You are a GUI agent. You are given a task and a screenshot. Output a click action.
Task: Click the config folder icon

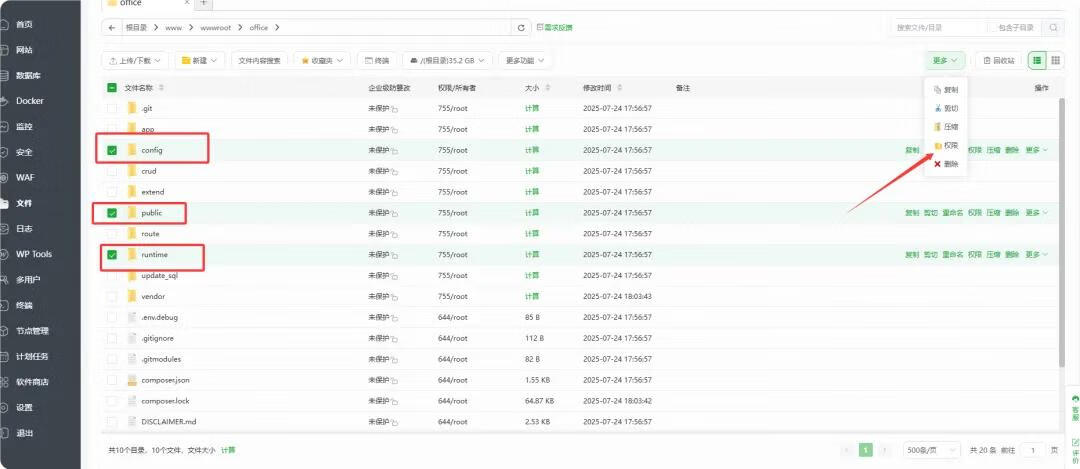click(132, 149)
